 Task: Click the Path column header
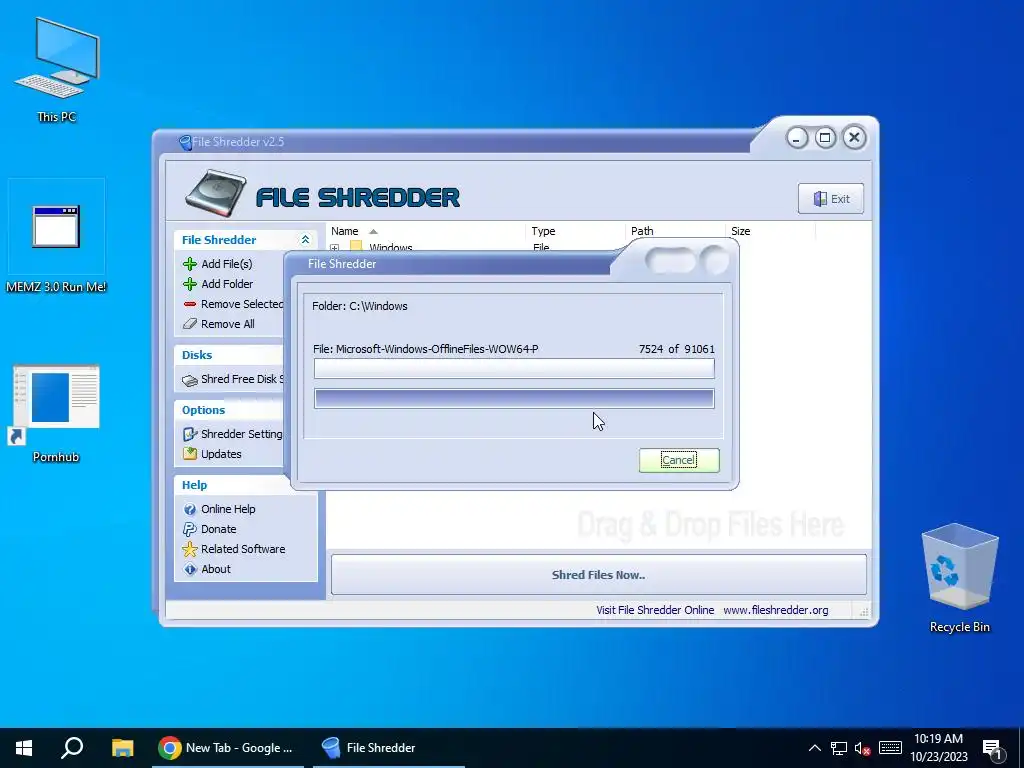(x=675, y=231)
